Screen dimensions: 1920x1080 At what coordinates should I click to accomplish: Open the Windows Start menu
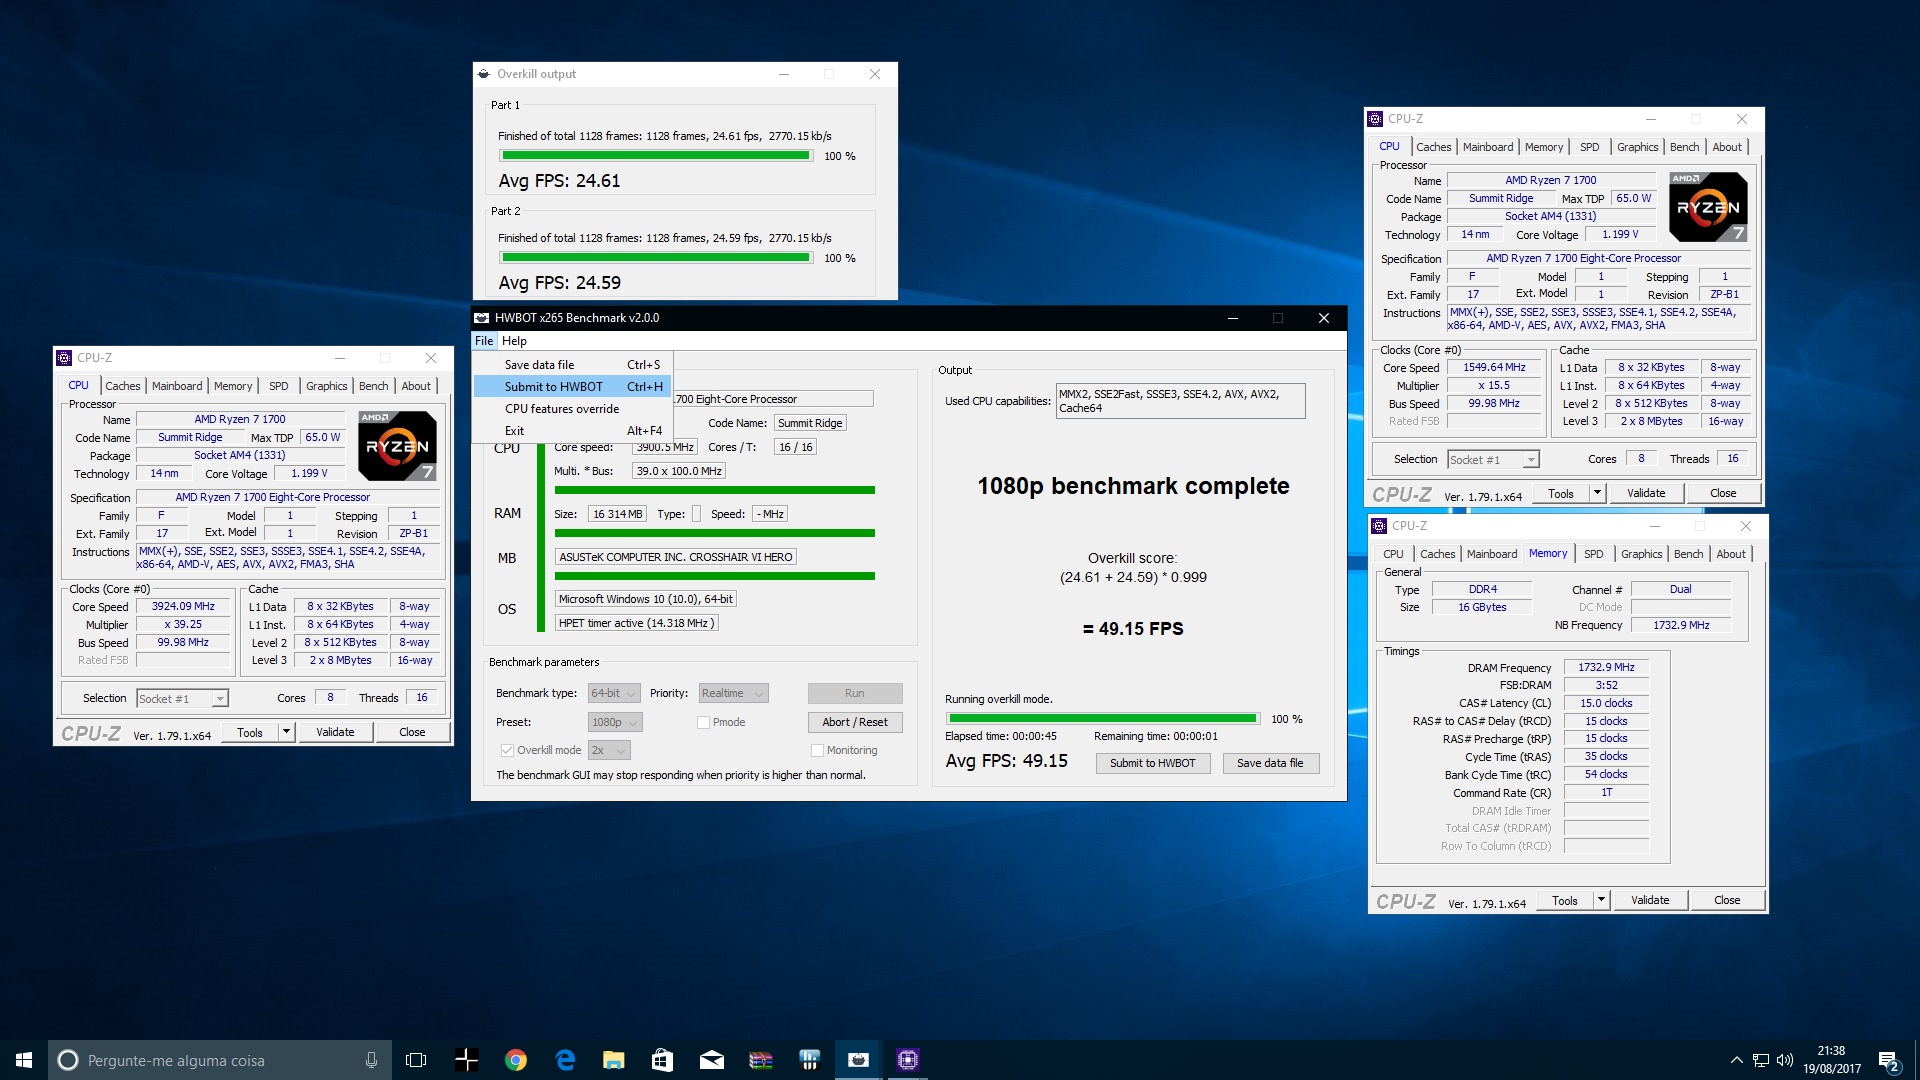click(24, 1060)
